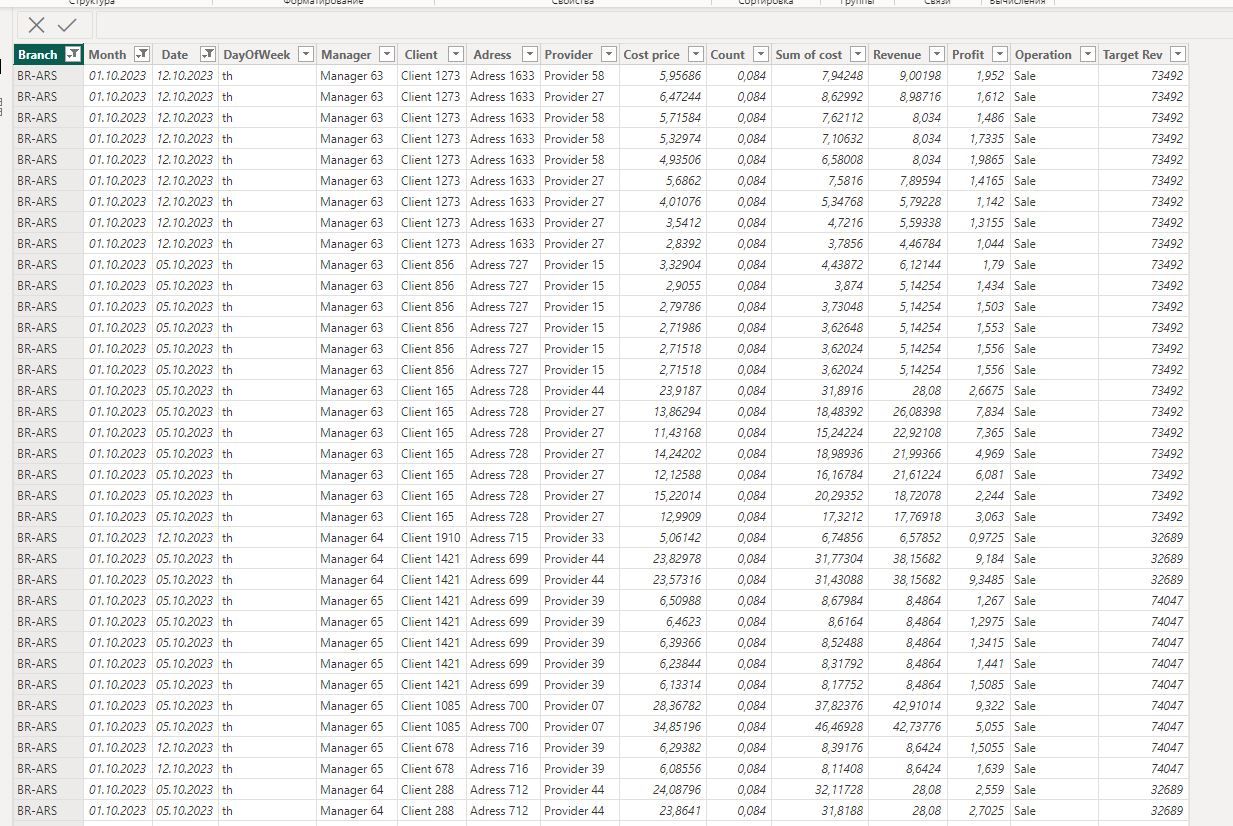This screenshot has width=1233, height=826.
Task: Open the Adress column dropdown arrow
Action: 530,55
